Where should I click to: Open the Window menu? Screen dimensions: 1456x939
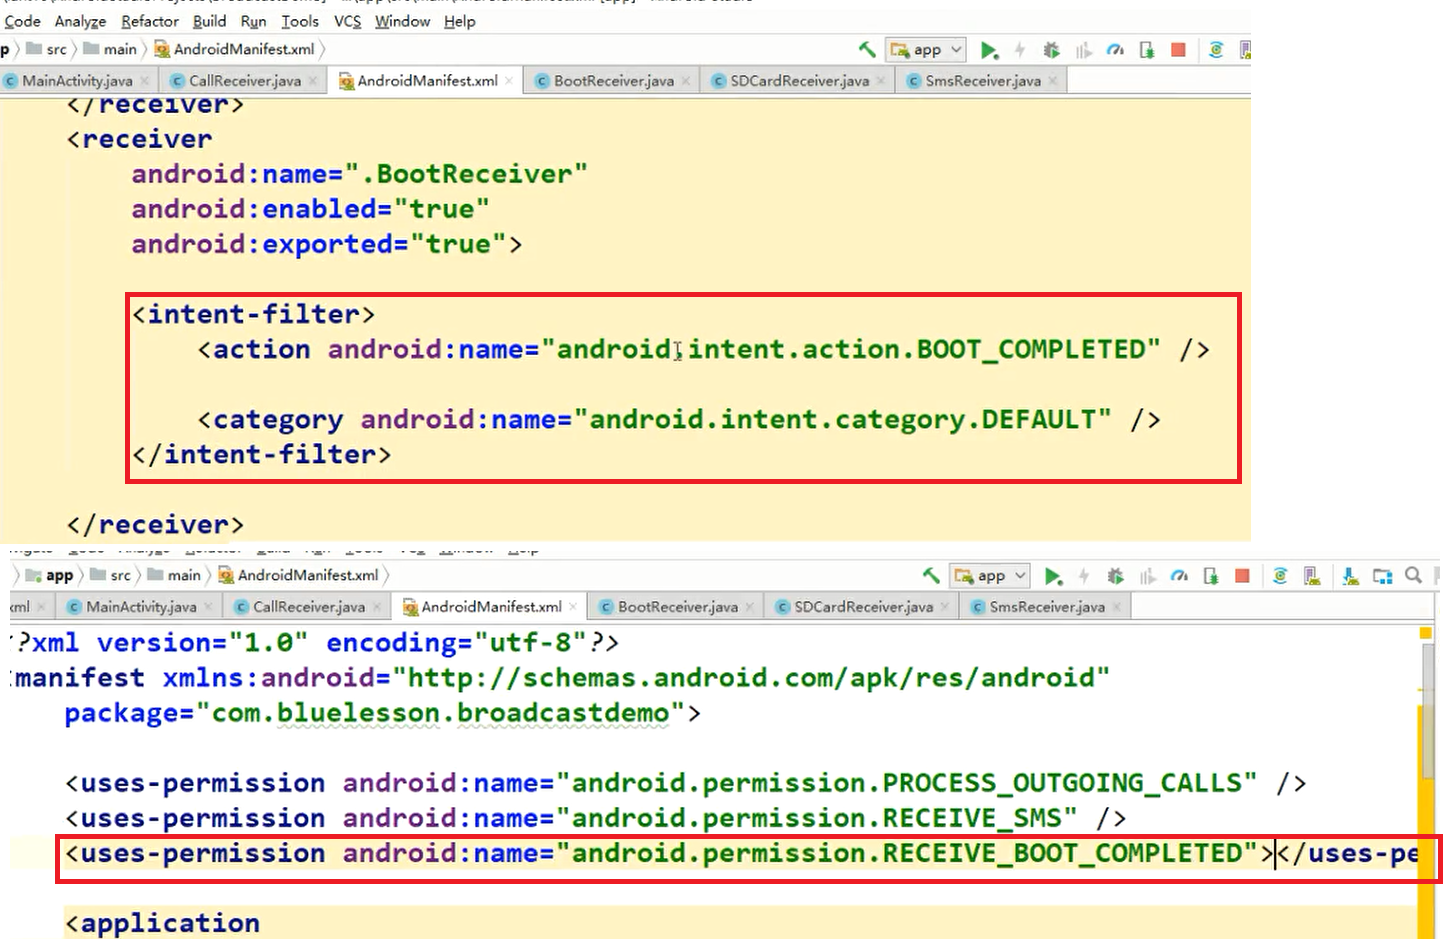point(402,21)
